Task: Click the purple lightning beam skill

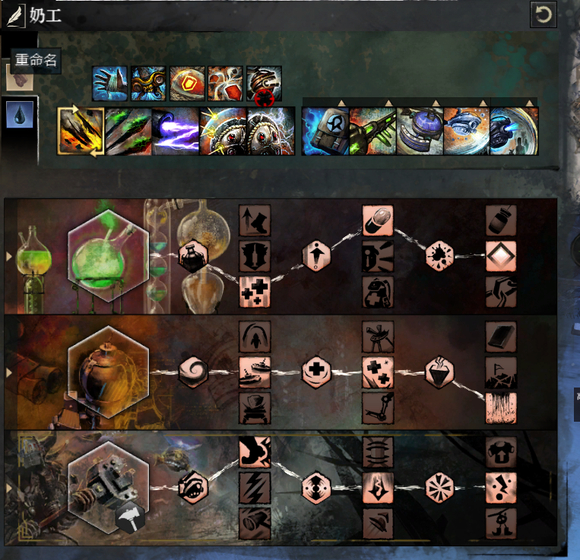Action: point(176,131)
